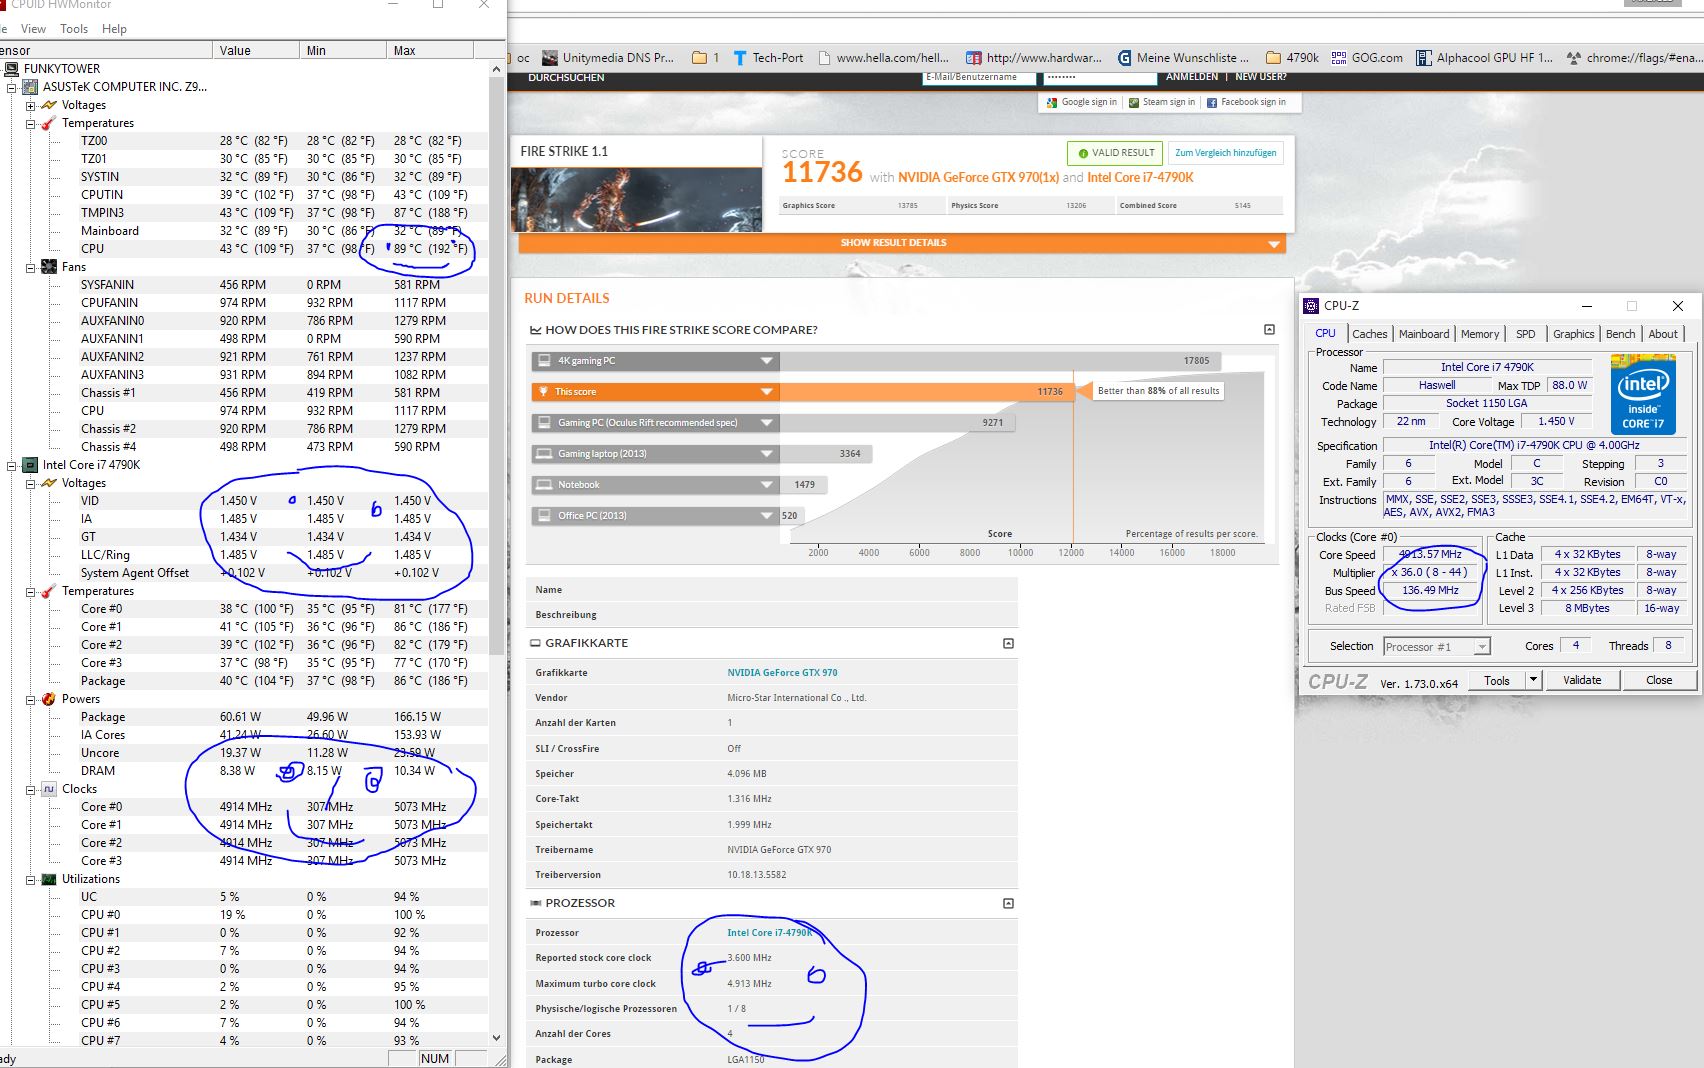Click the Steam sign in icon
This screenshot has height=1068, width=1704.
[1134, 102]
